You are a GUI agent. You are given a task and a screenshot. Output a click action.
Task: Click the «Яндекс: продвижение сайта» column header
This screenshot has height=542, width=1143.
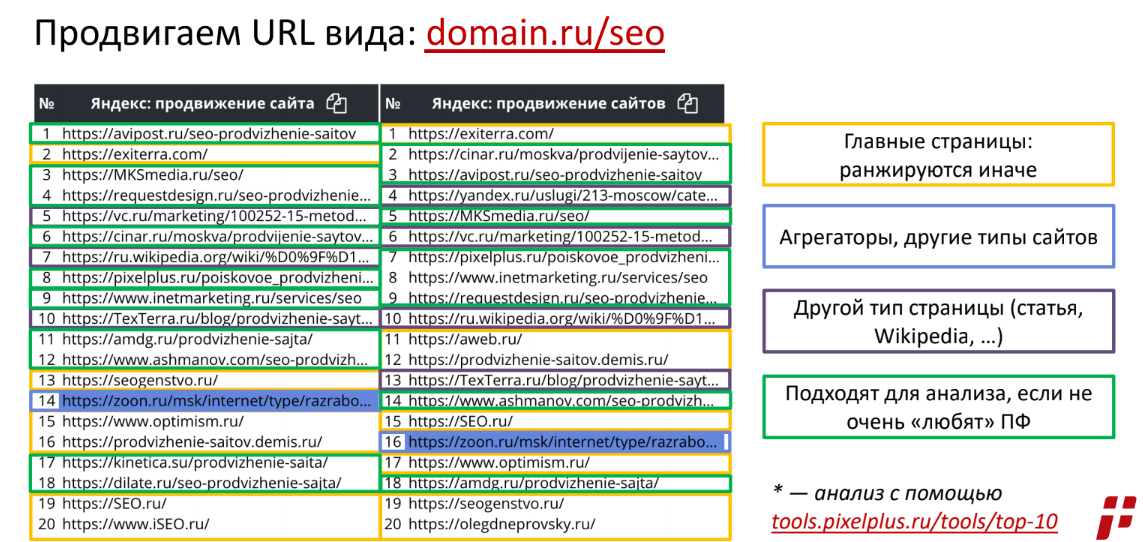click(202, 103)
